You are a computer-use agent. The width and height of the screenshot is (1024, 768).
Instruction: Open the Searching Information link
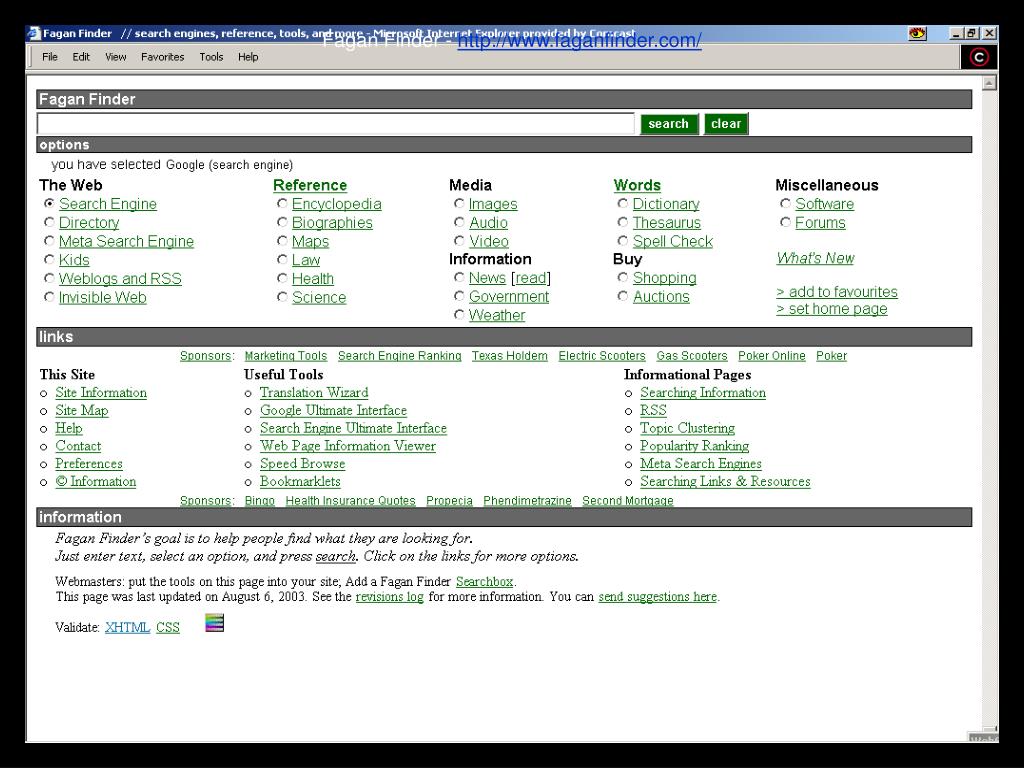click(x=703, y=392)
